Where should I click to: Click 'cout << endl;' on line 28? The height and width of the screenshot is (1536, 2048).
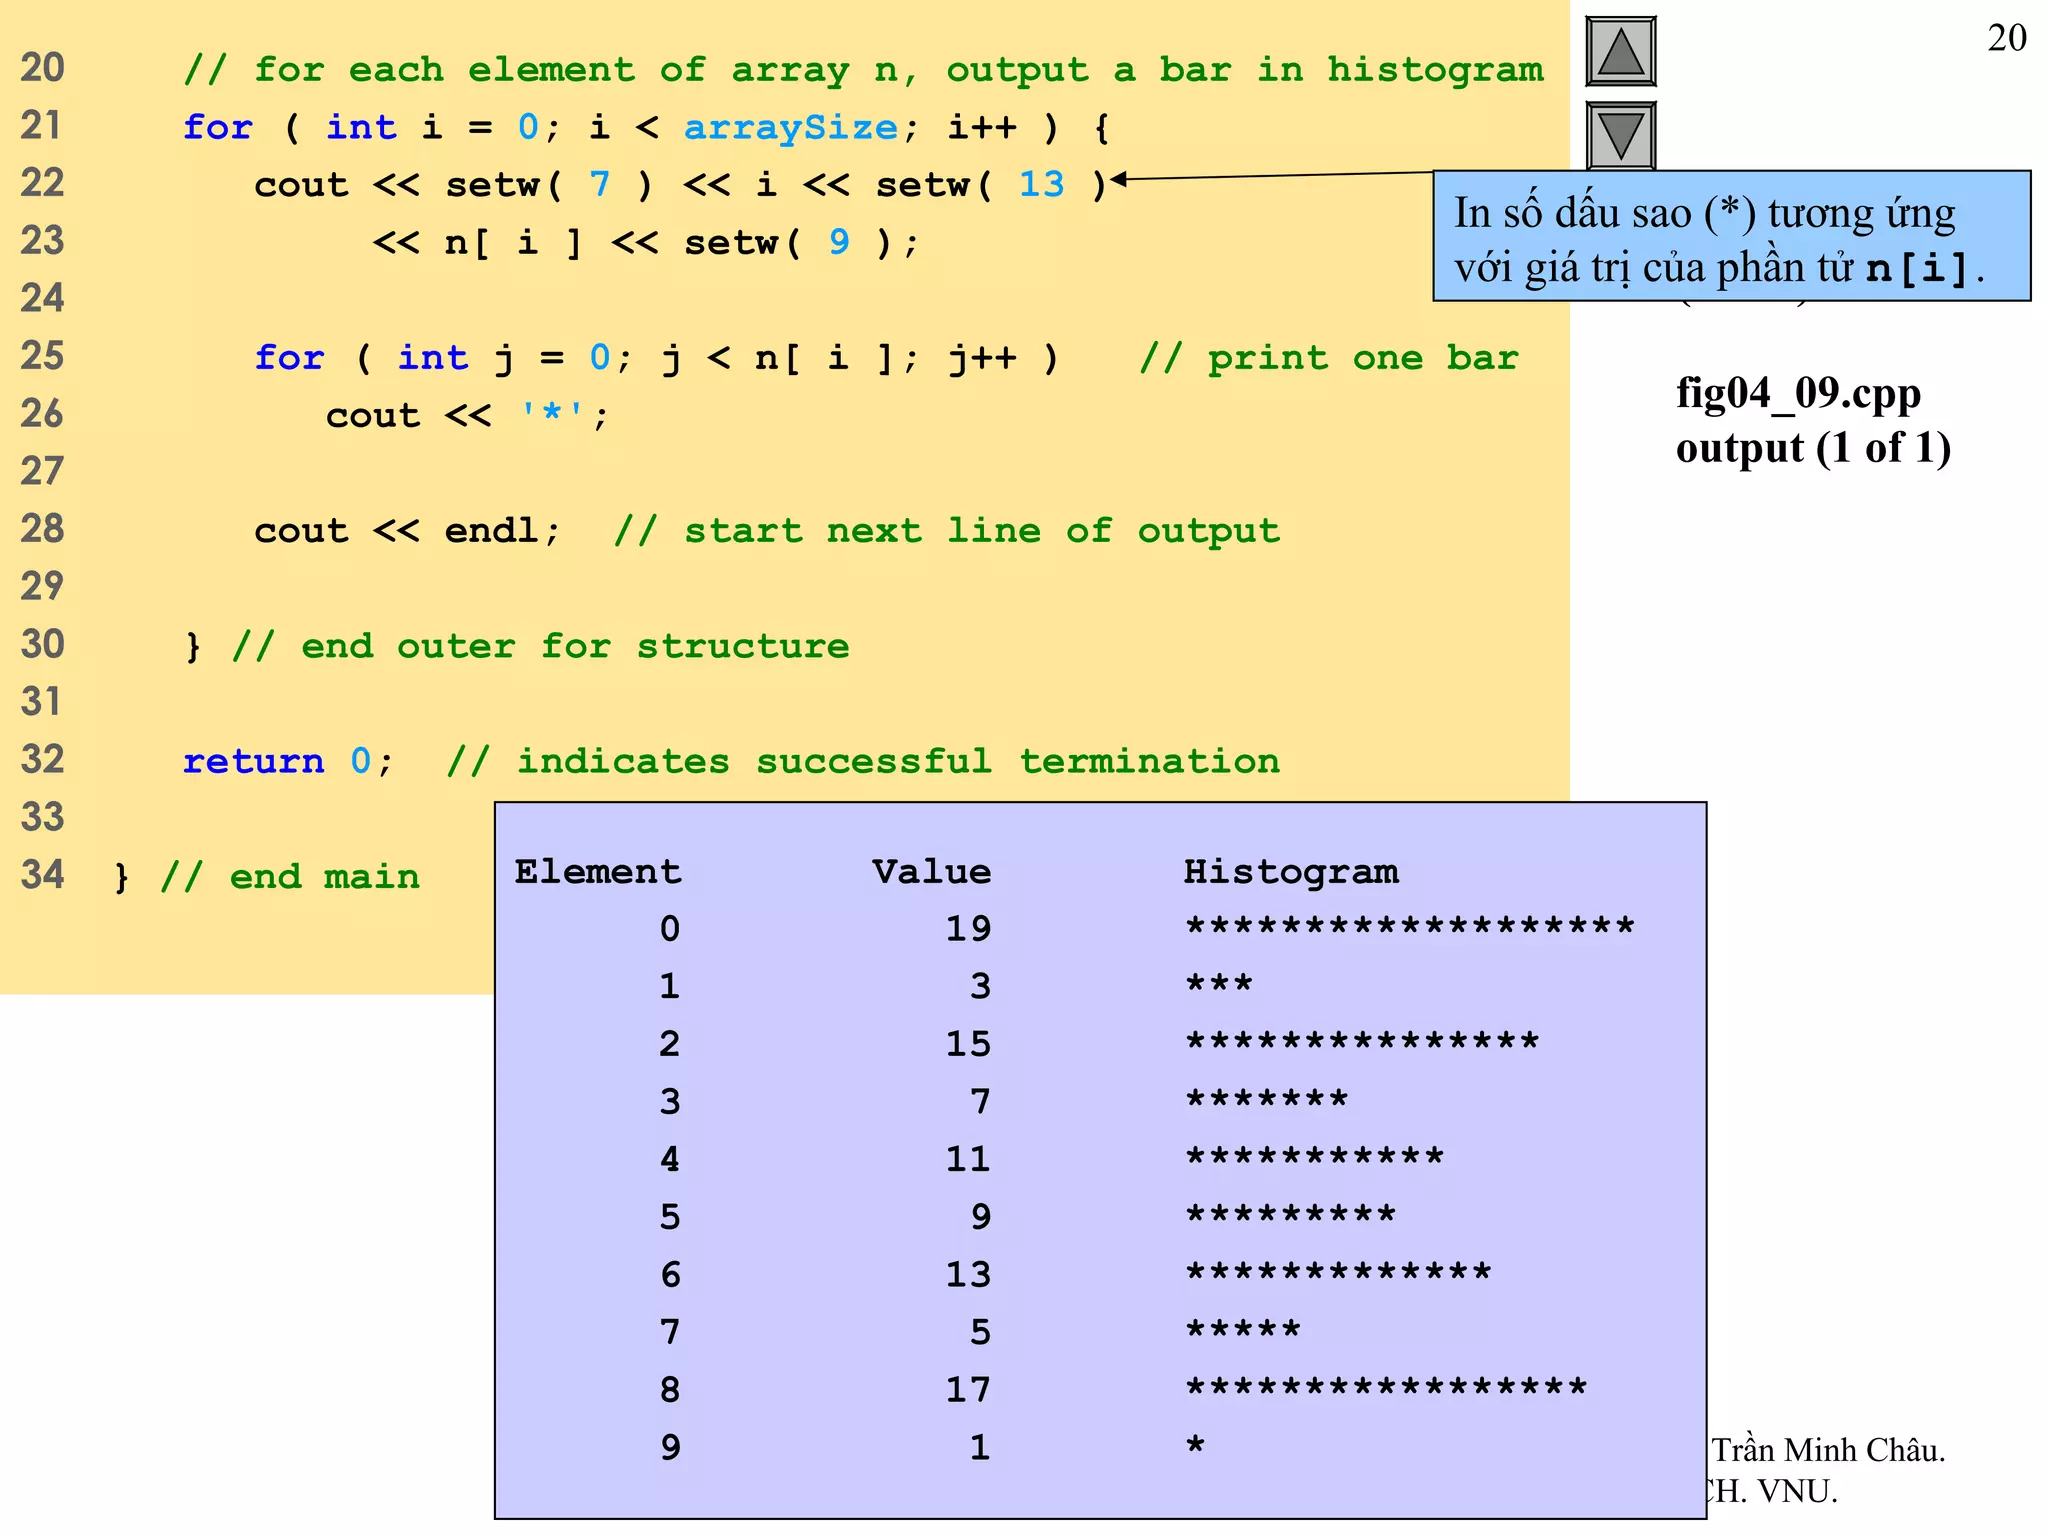point(407,530)
